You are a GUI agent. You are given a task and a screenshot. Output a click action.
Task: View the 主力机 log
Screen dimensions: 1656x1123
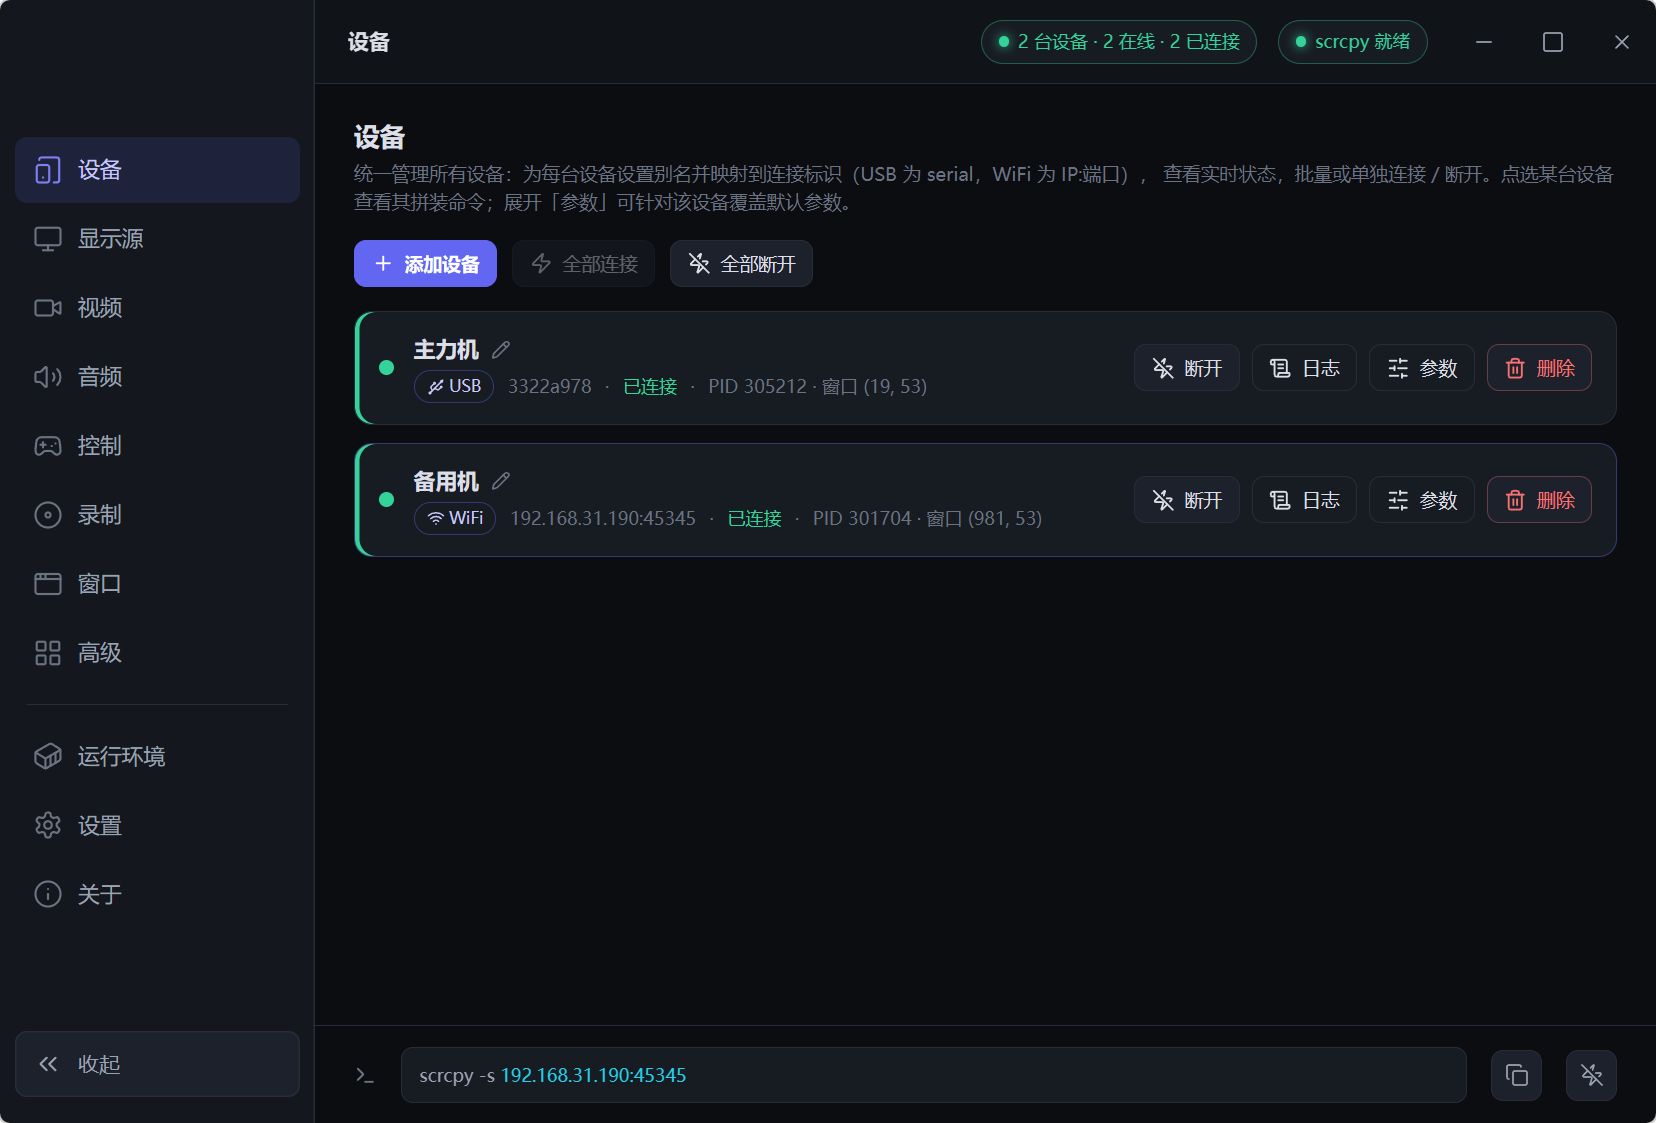[x=1304, y=368]
